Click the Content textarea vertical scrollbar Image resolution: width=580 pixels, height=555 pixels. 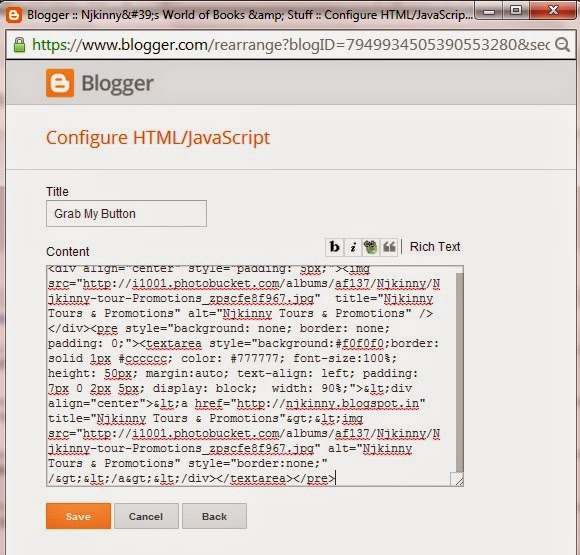[x=459, y=372]
